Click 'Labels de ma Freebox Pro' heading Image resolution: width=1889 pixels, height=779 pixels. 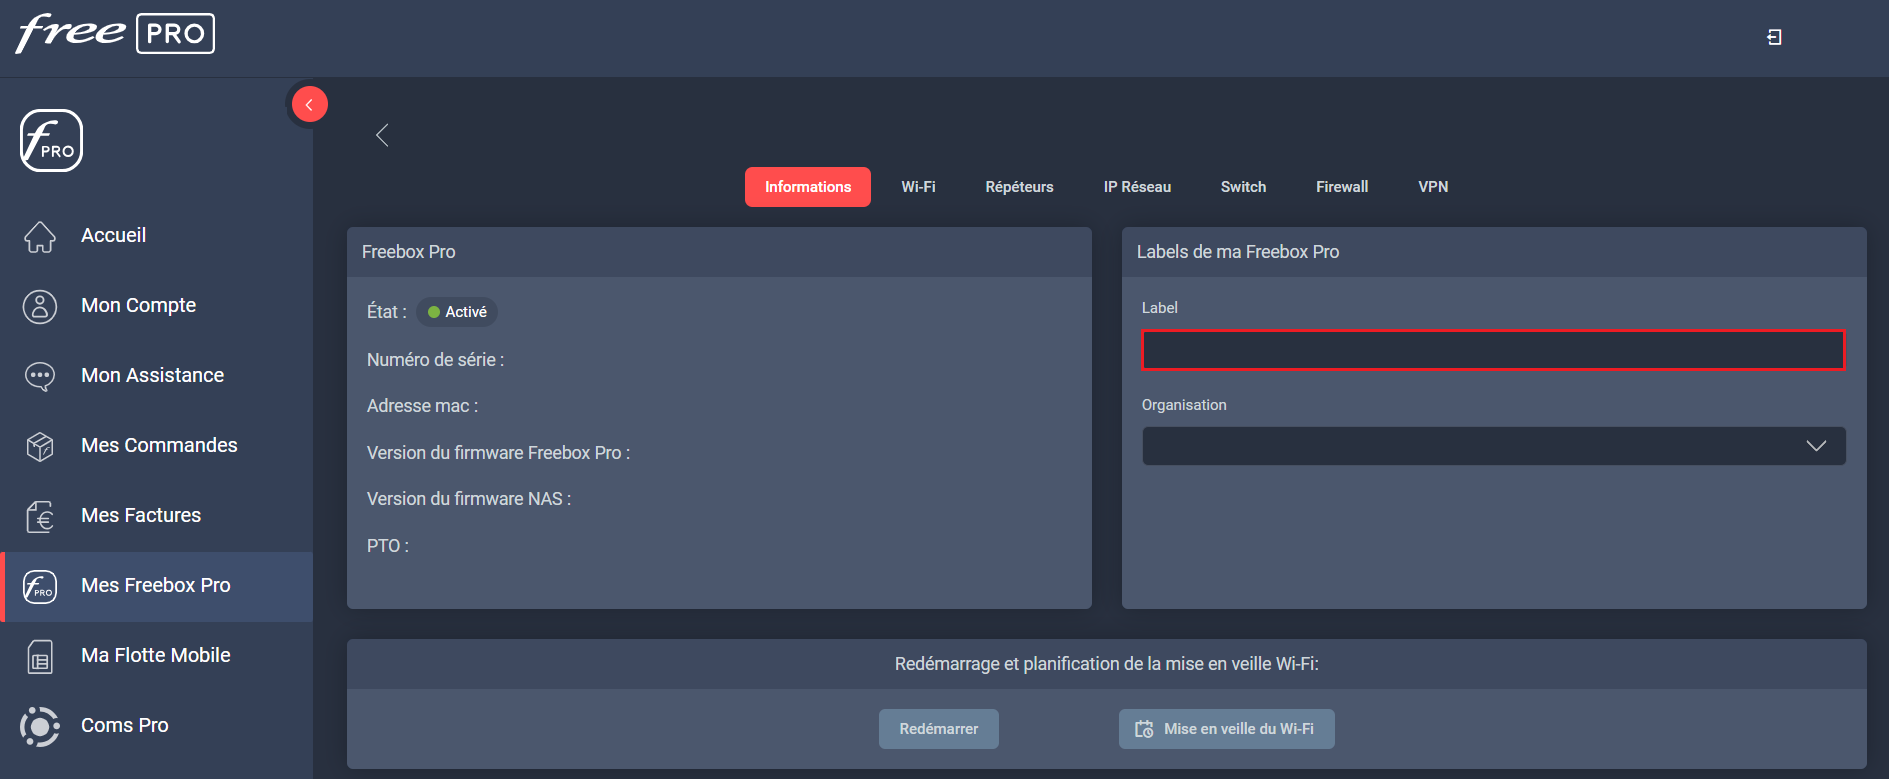coord(1238,252)
